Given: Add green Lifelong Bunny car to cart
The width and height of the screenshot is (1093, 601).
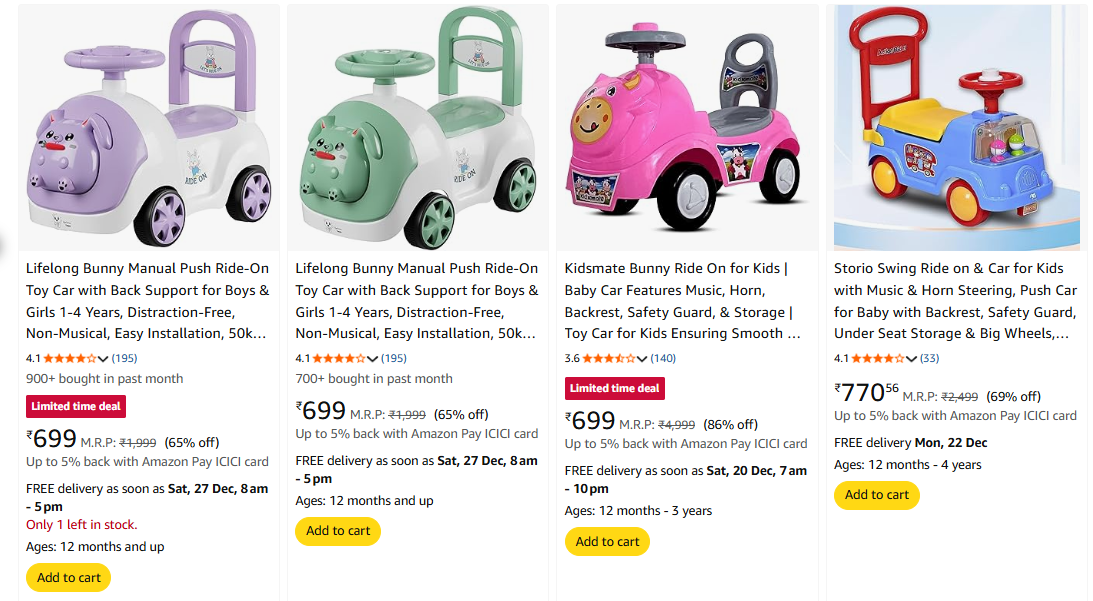Looking at the screenshot, I should tap(338, 531).
